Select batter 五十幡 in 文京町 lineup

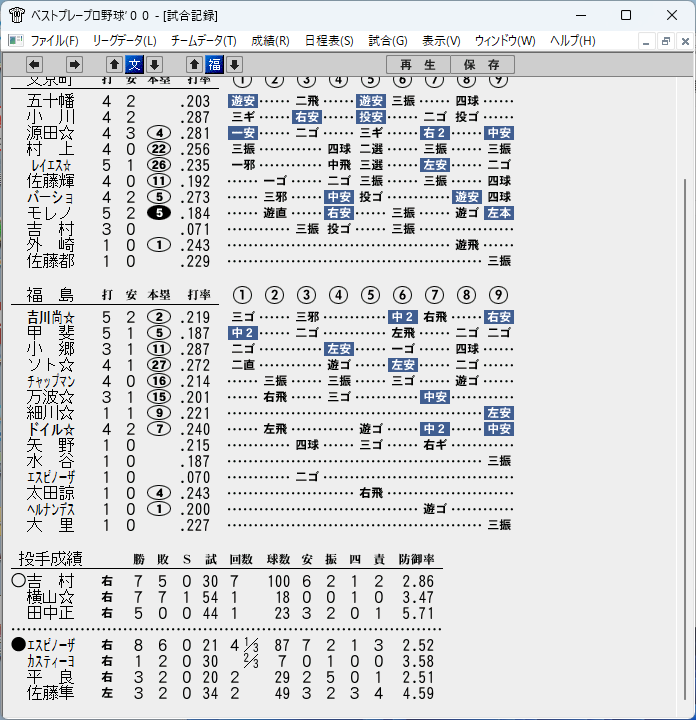click(x=51, y=101)
